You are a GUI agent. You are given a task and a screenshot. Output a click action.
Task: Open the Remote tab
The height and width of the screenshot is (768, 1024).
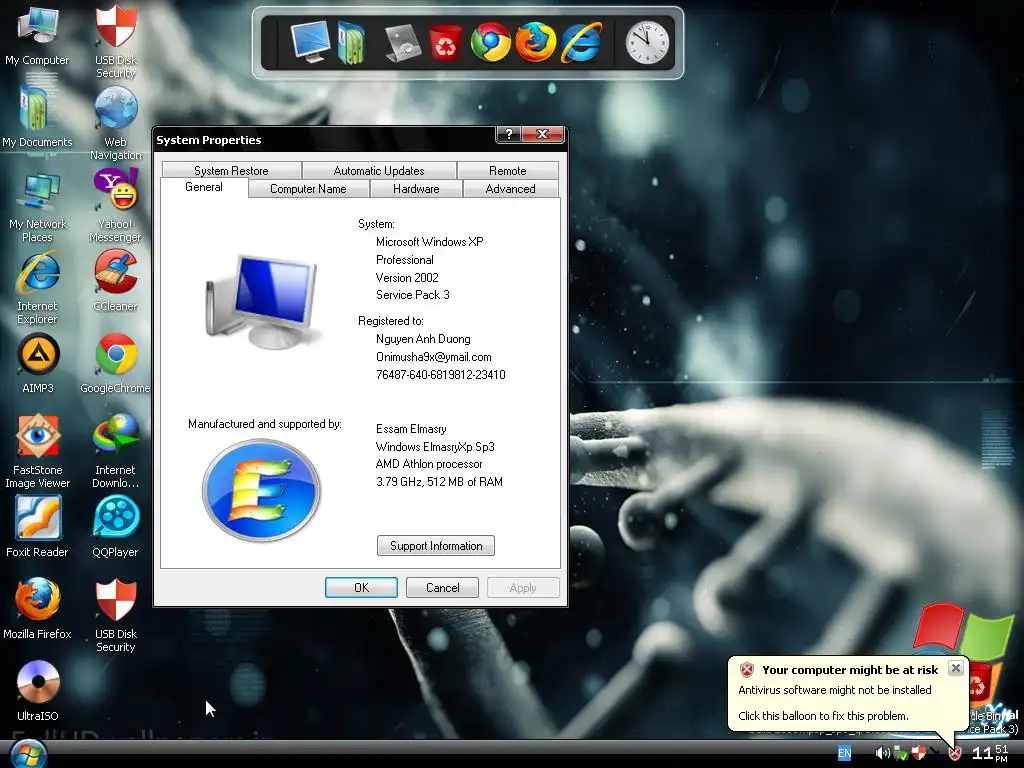click(x=507, y=170)
